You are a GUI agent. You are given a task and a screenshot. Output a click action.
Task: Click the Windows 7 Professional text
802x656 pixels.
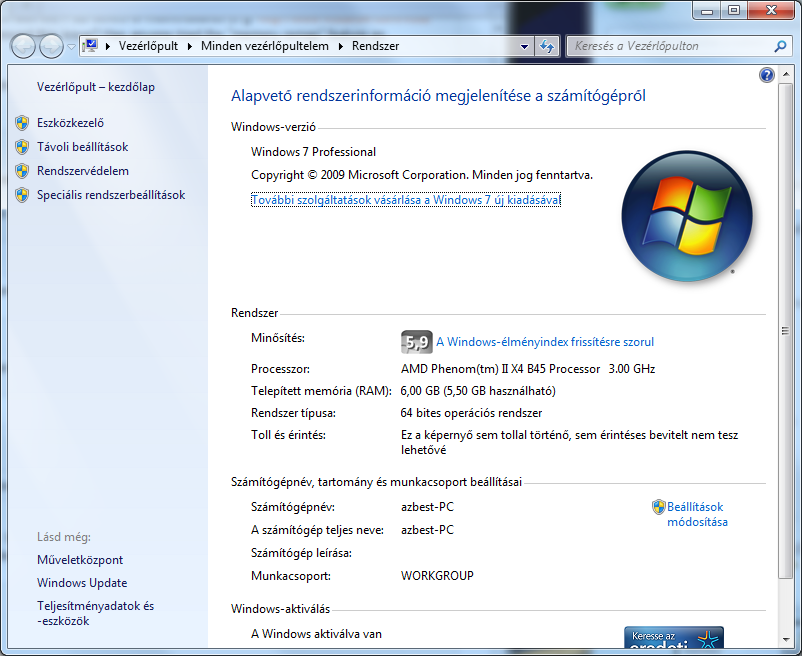313,152
